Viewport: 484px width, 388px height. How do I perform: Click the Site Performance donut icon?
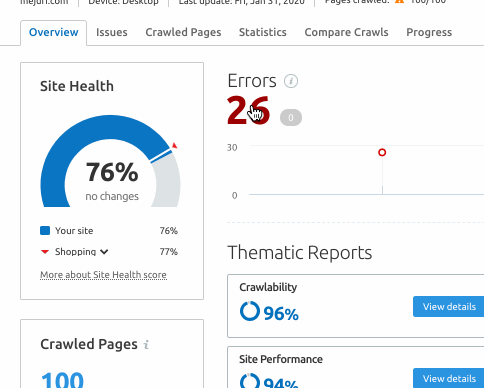(x=250, y=381)
